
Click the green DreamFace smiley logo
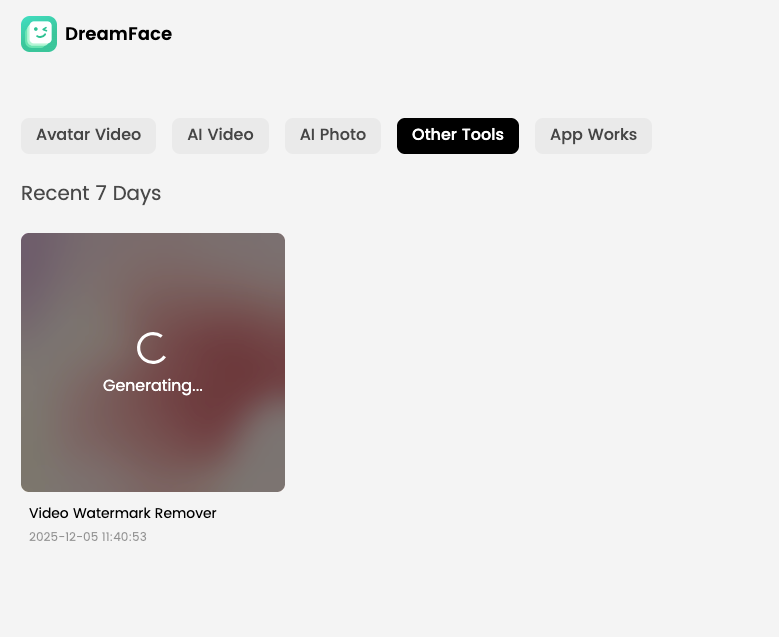point(39,34)
